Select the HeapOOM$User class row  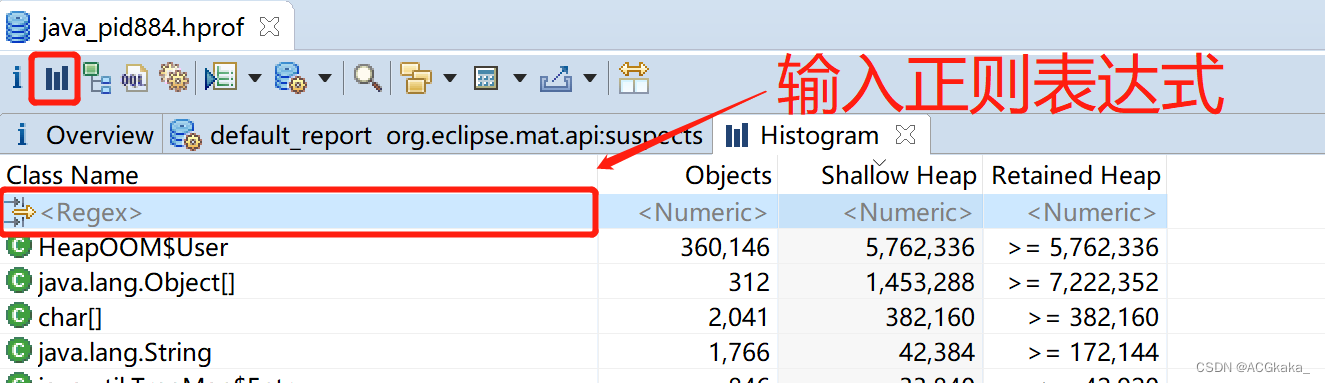click(x=583, y=247)
